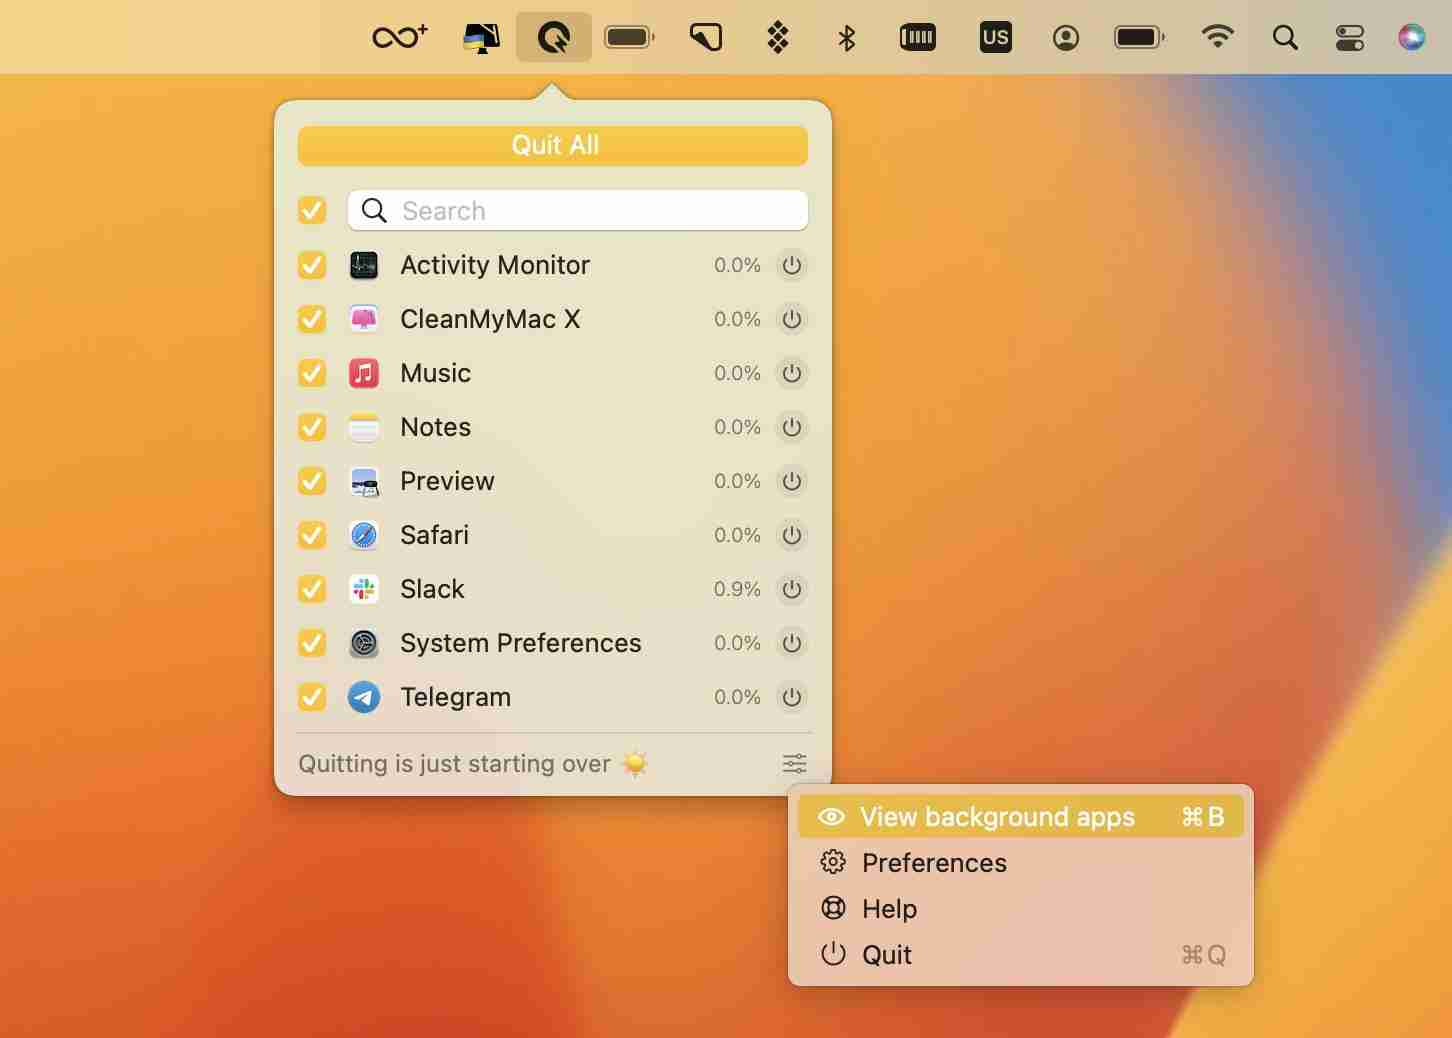Click the Quit All icon in the menu bar
This screenshot has width=1452, height=1038.
[x=553, y=37]
